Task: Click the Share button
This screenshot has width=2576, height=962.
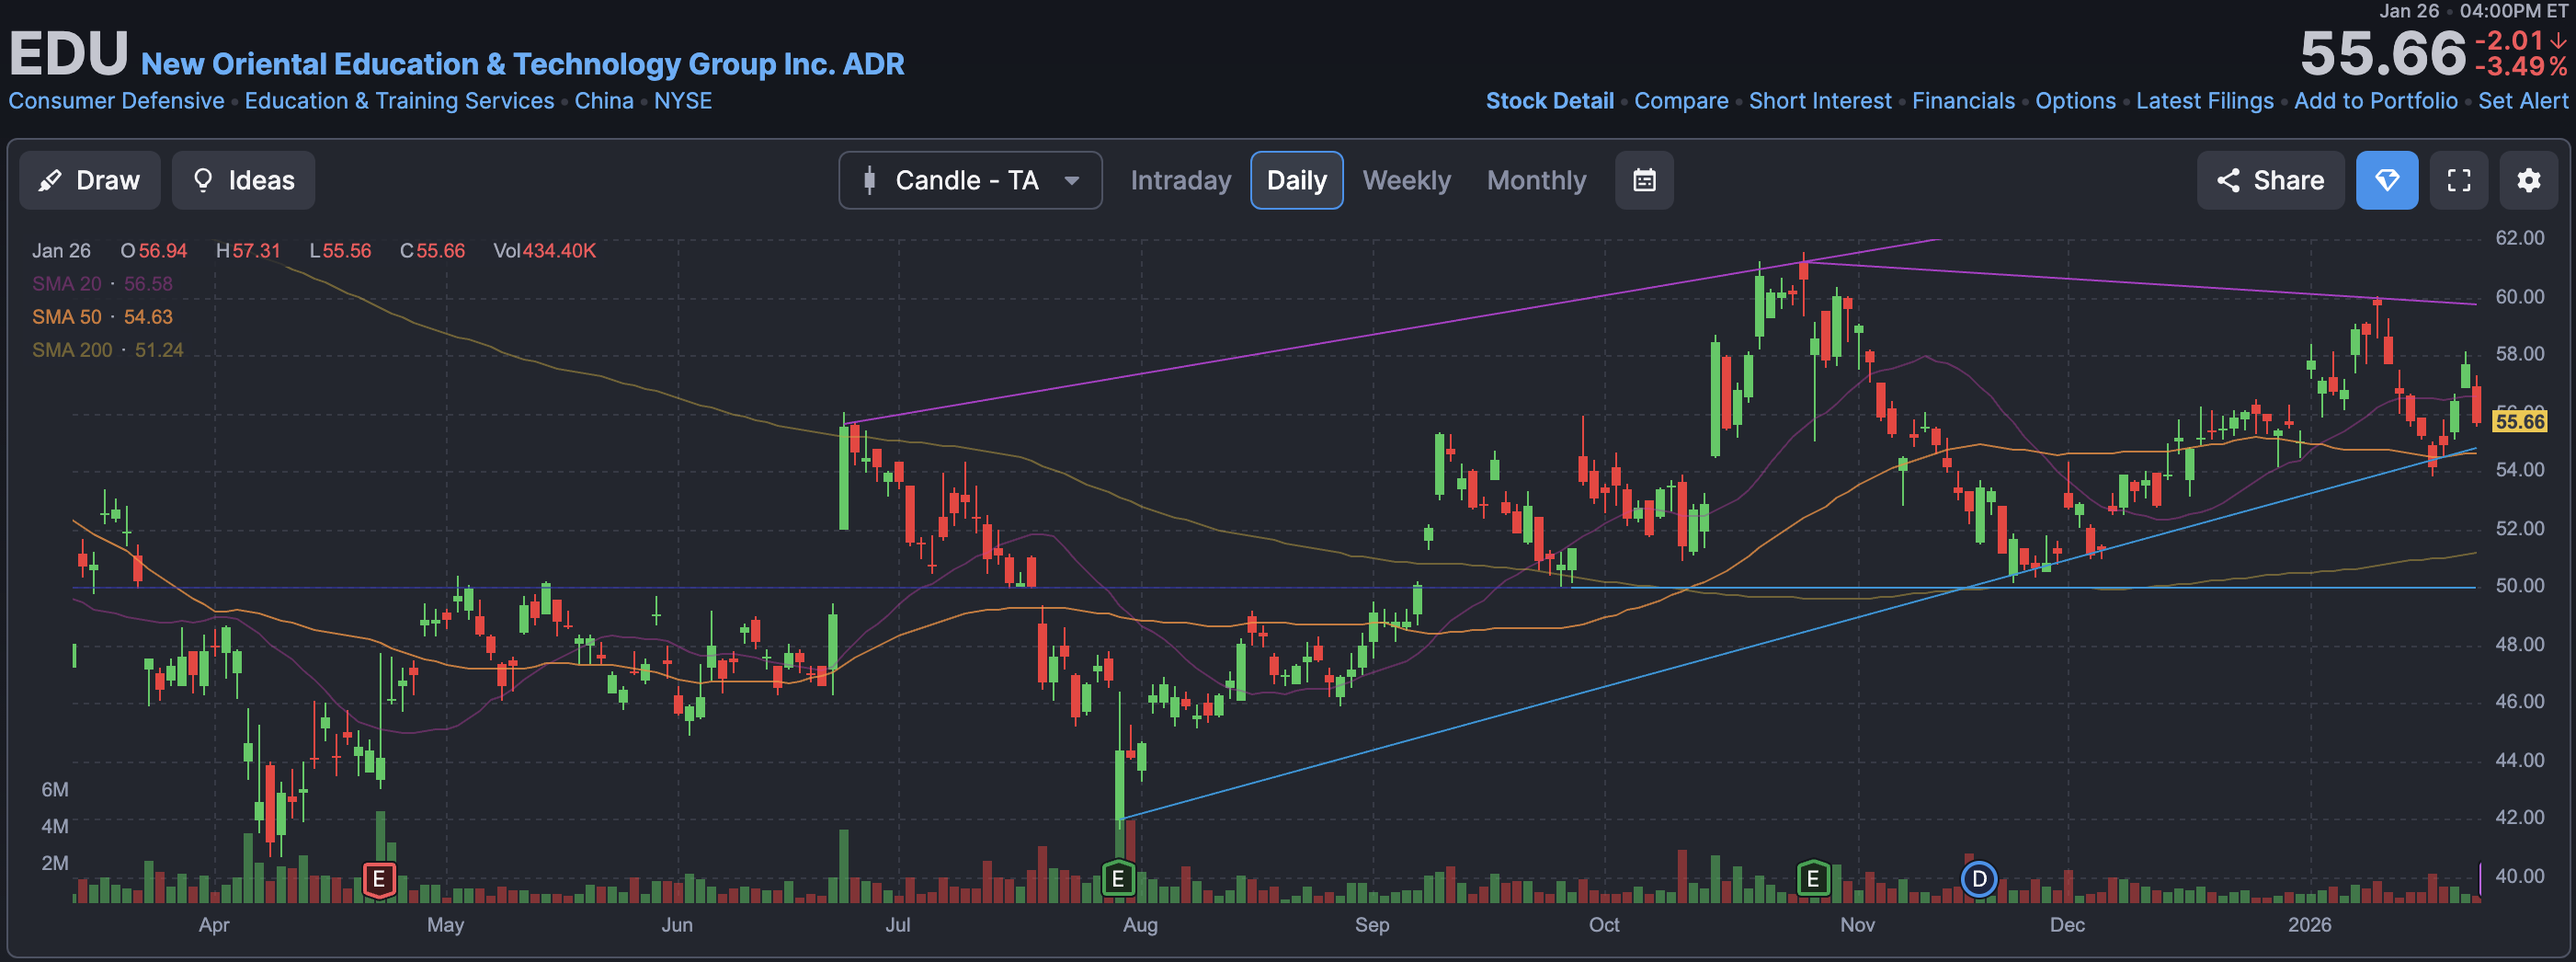Action: coord(2270,180)
